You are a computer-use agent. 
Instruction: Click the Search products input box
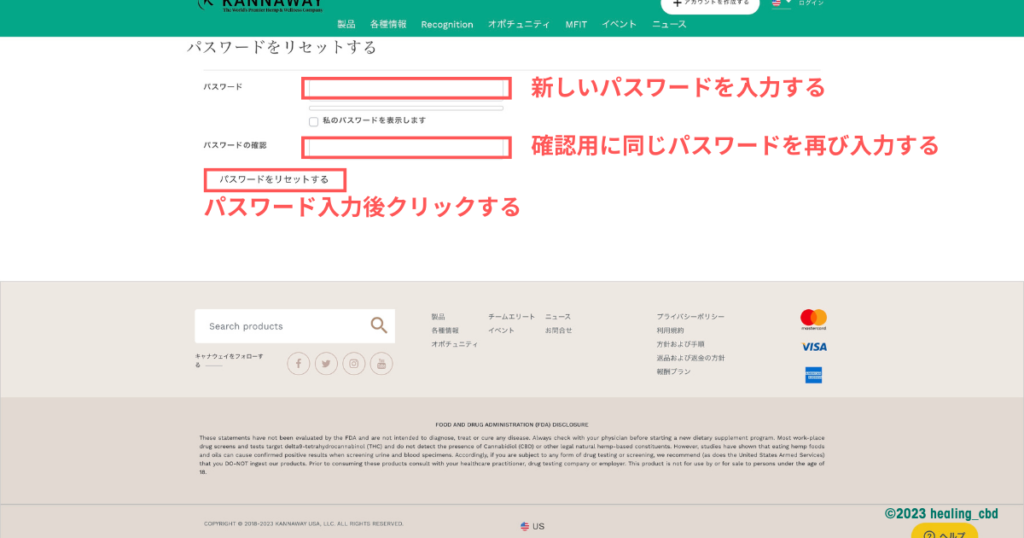pos(280,326)
